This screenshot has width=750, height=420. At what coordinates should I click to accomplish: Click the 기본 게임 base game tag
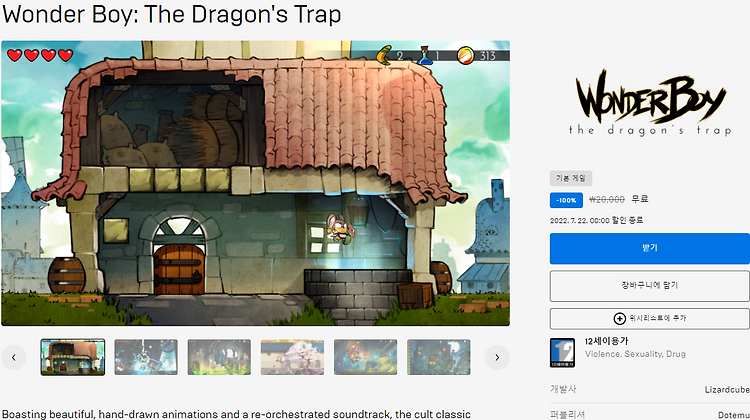571,178
